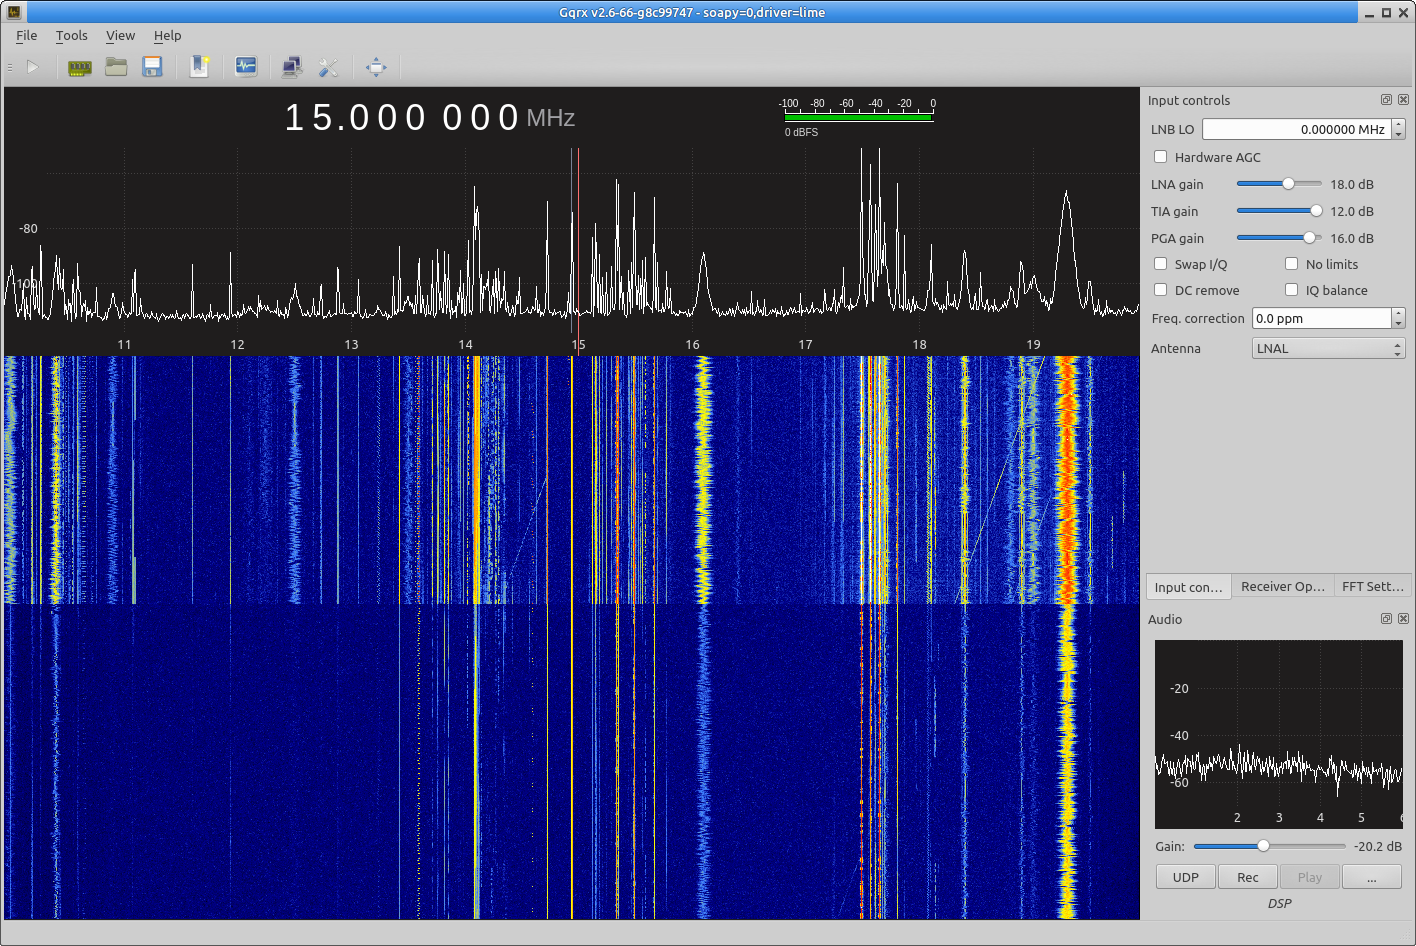Viewport: 1416px width, 946px height.
Task: Open the I/Q recorder monitor icon
Action: pos(246,67)
